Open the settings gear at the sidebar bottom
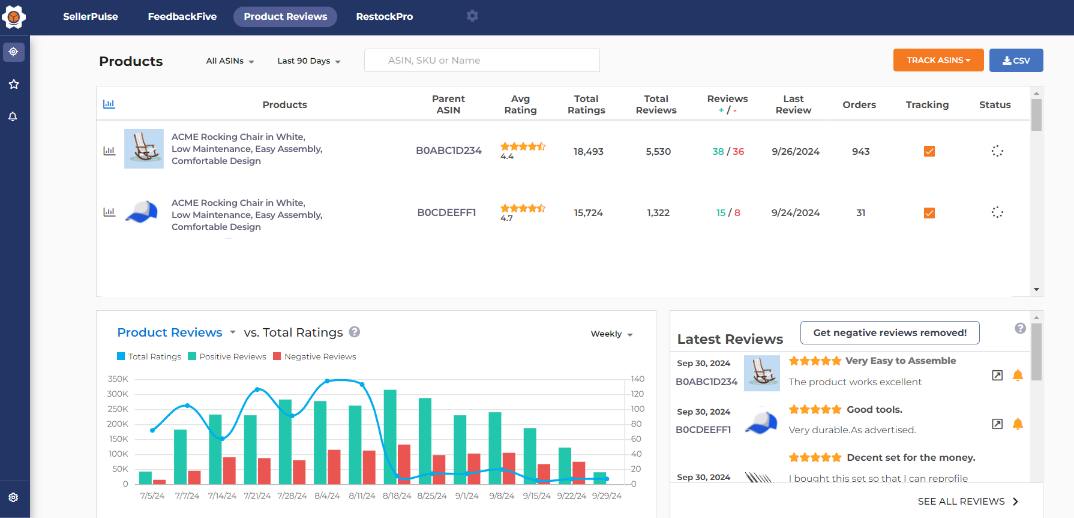The height and width of the screenshot is (518, 1074). click(x=13, y=497)
